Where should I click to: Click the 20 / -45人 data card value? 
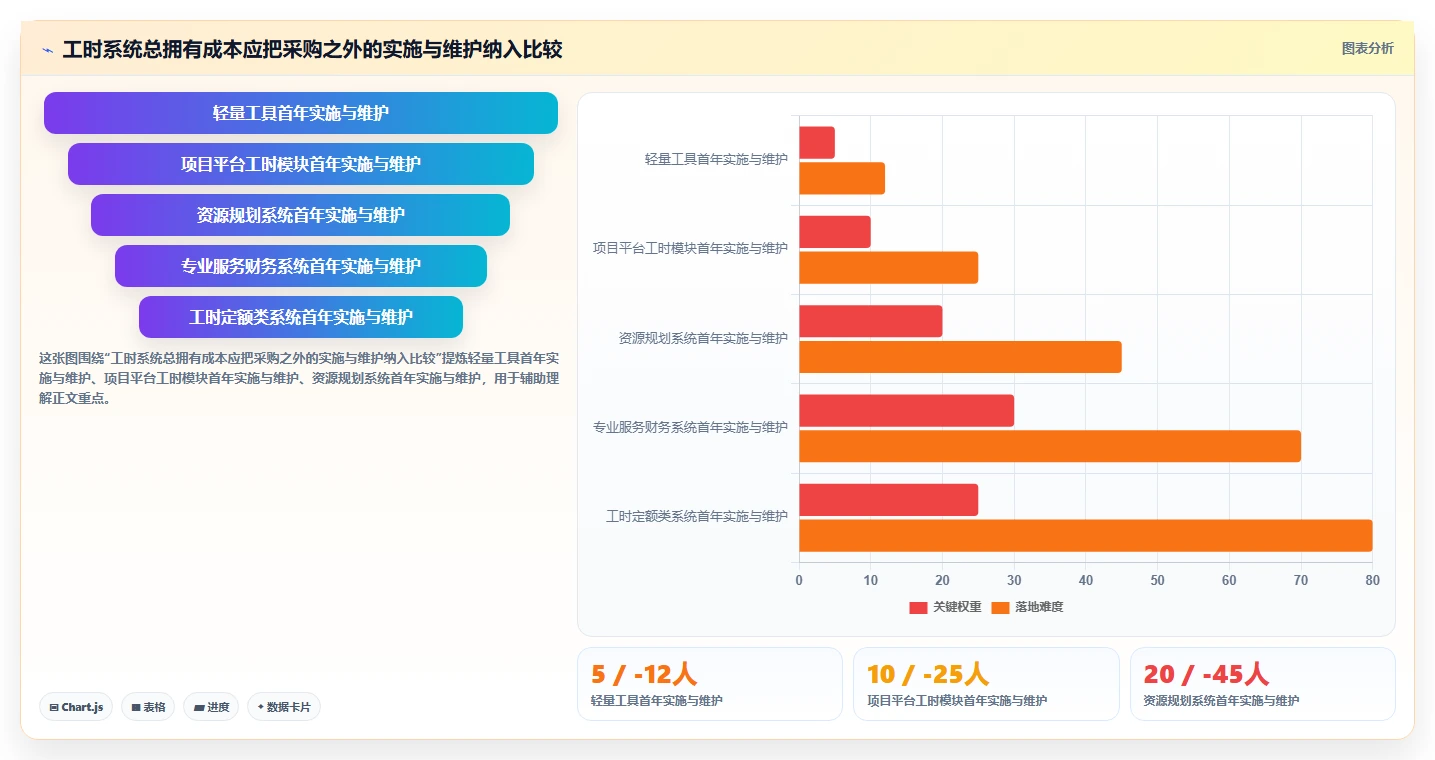coord(1207,675)
